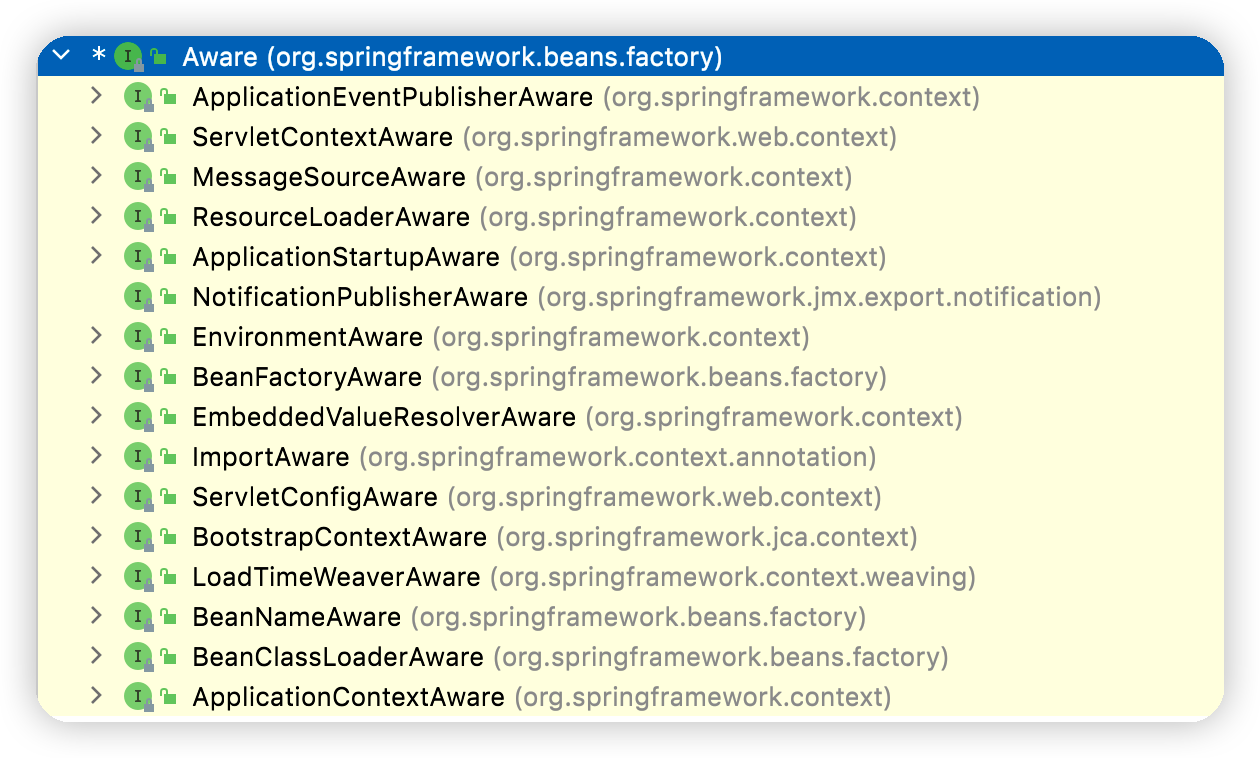Click the interface icon beside LoadTimeWeaverAware
The image size is (1260, 758).
click(136, 577)
